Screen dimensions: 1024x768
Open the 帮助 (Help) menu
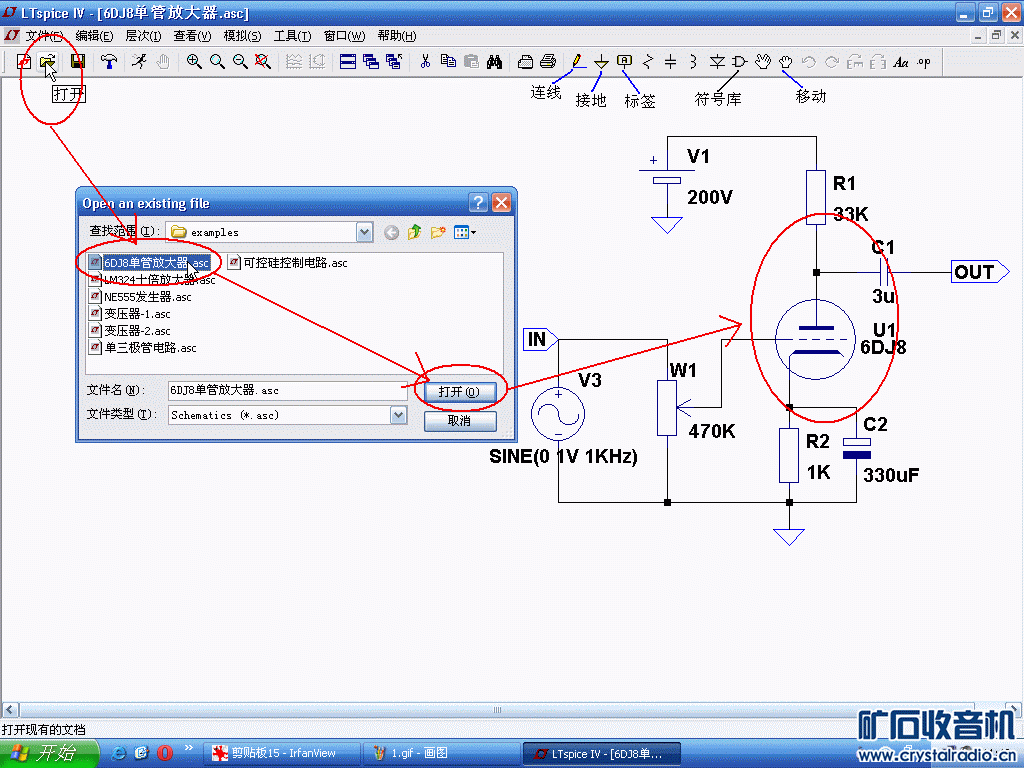pos(396,35)
